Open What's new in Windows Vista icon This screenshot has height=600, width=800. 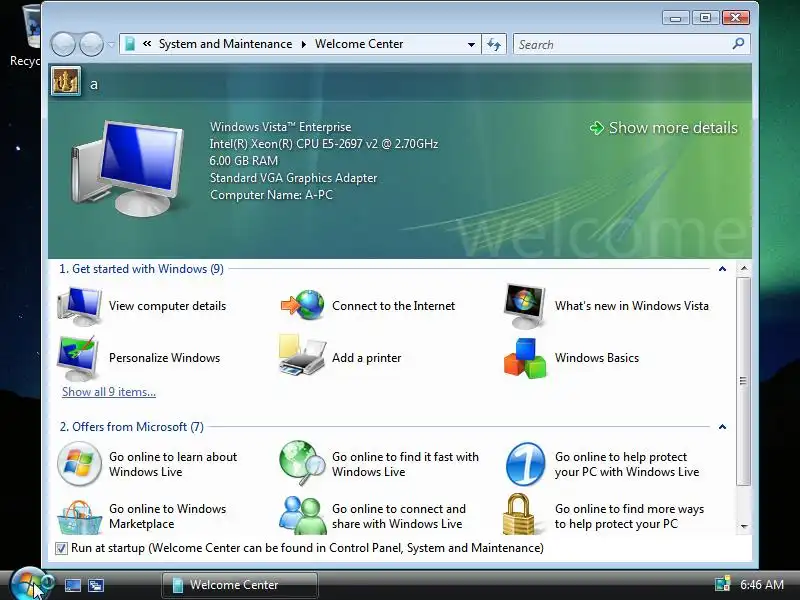524,306
